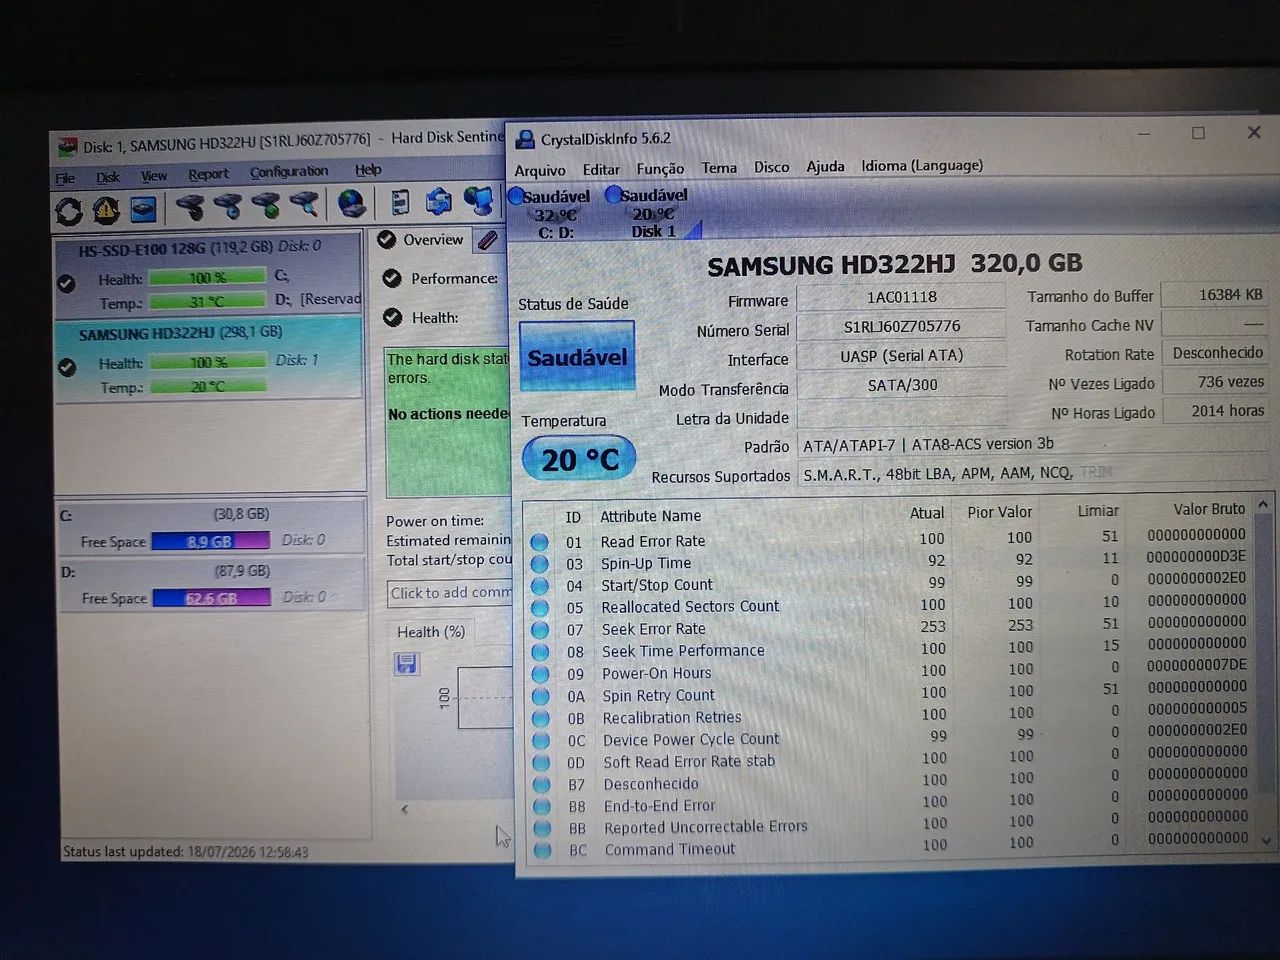Open the Configuration menu in Hard Disk Sentinel

[289, 172]
